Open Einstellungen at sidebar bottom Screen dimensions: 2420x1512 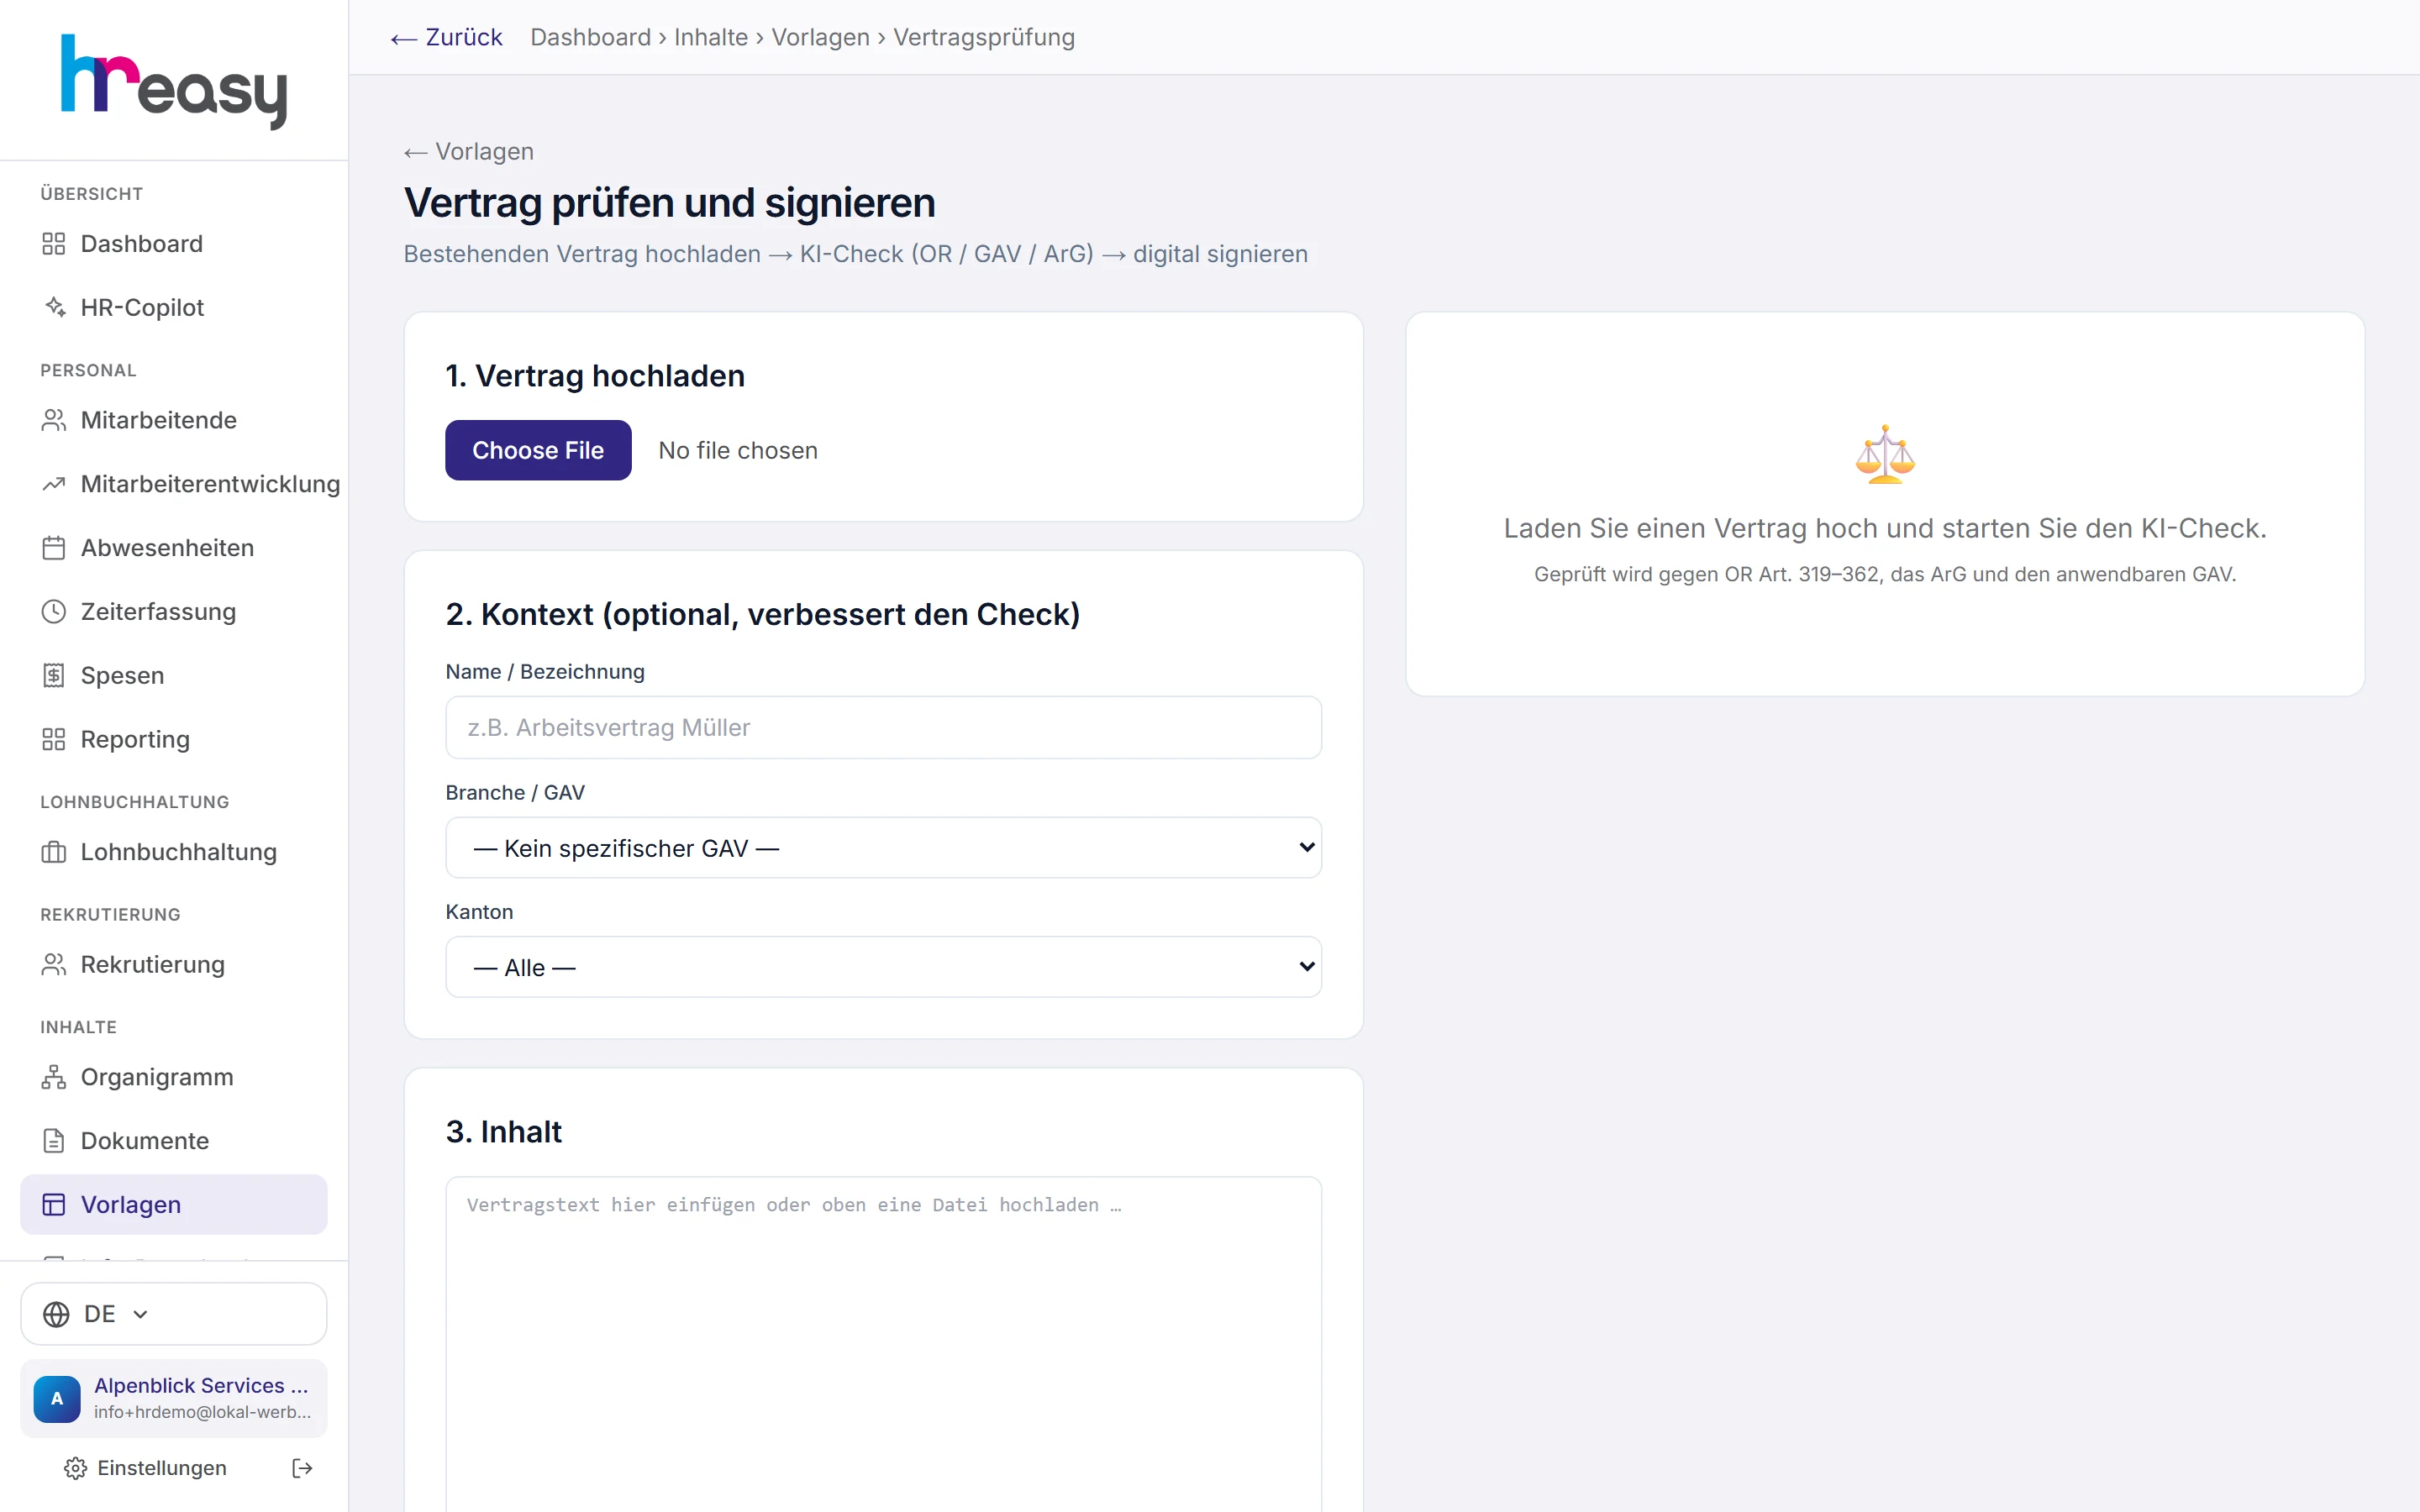click(x=146, y=1468)
